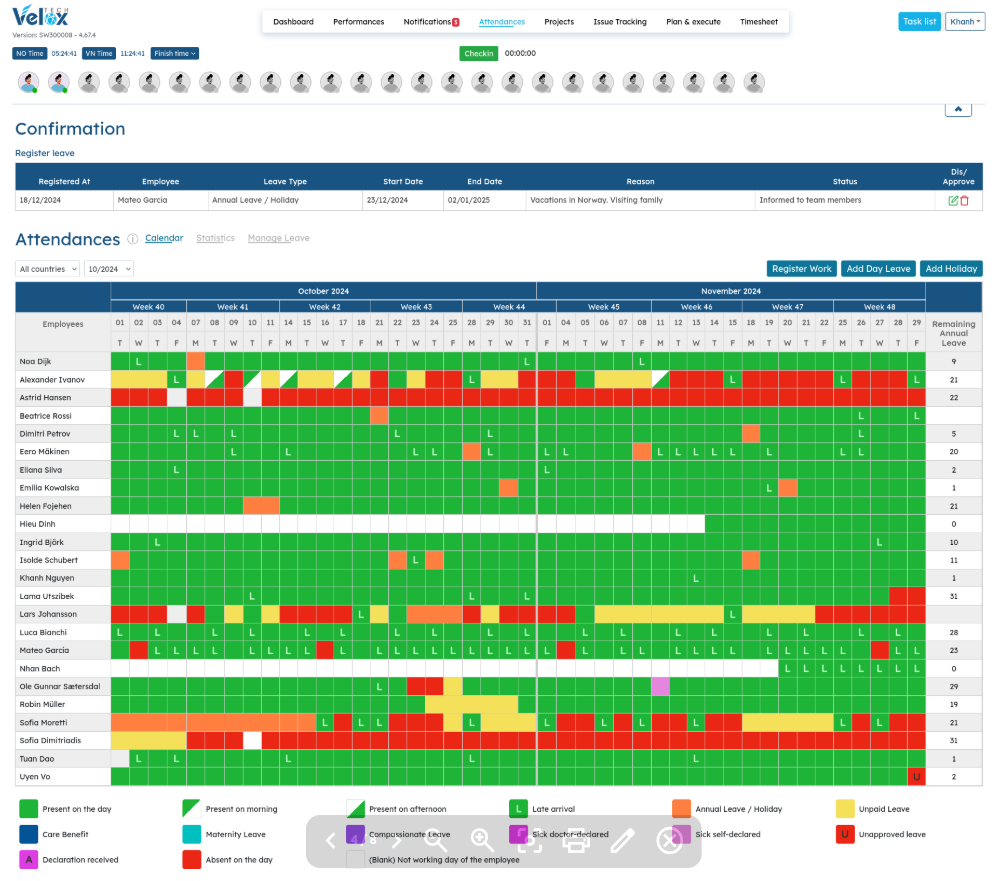This screenshot has height=881, width=1002.
Task: Click the zoom in magnifier icon
Action: [x=483, y=841]
